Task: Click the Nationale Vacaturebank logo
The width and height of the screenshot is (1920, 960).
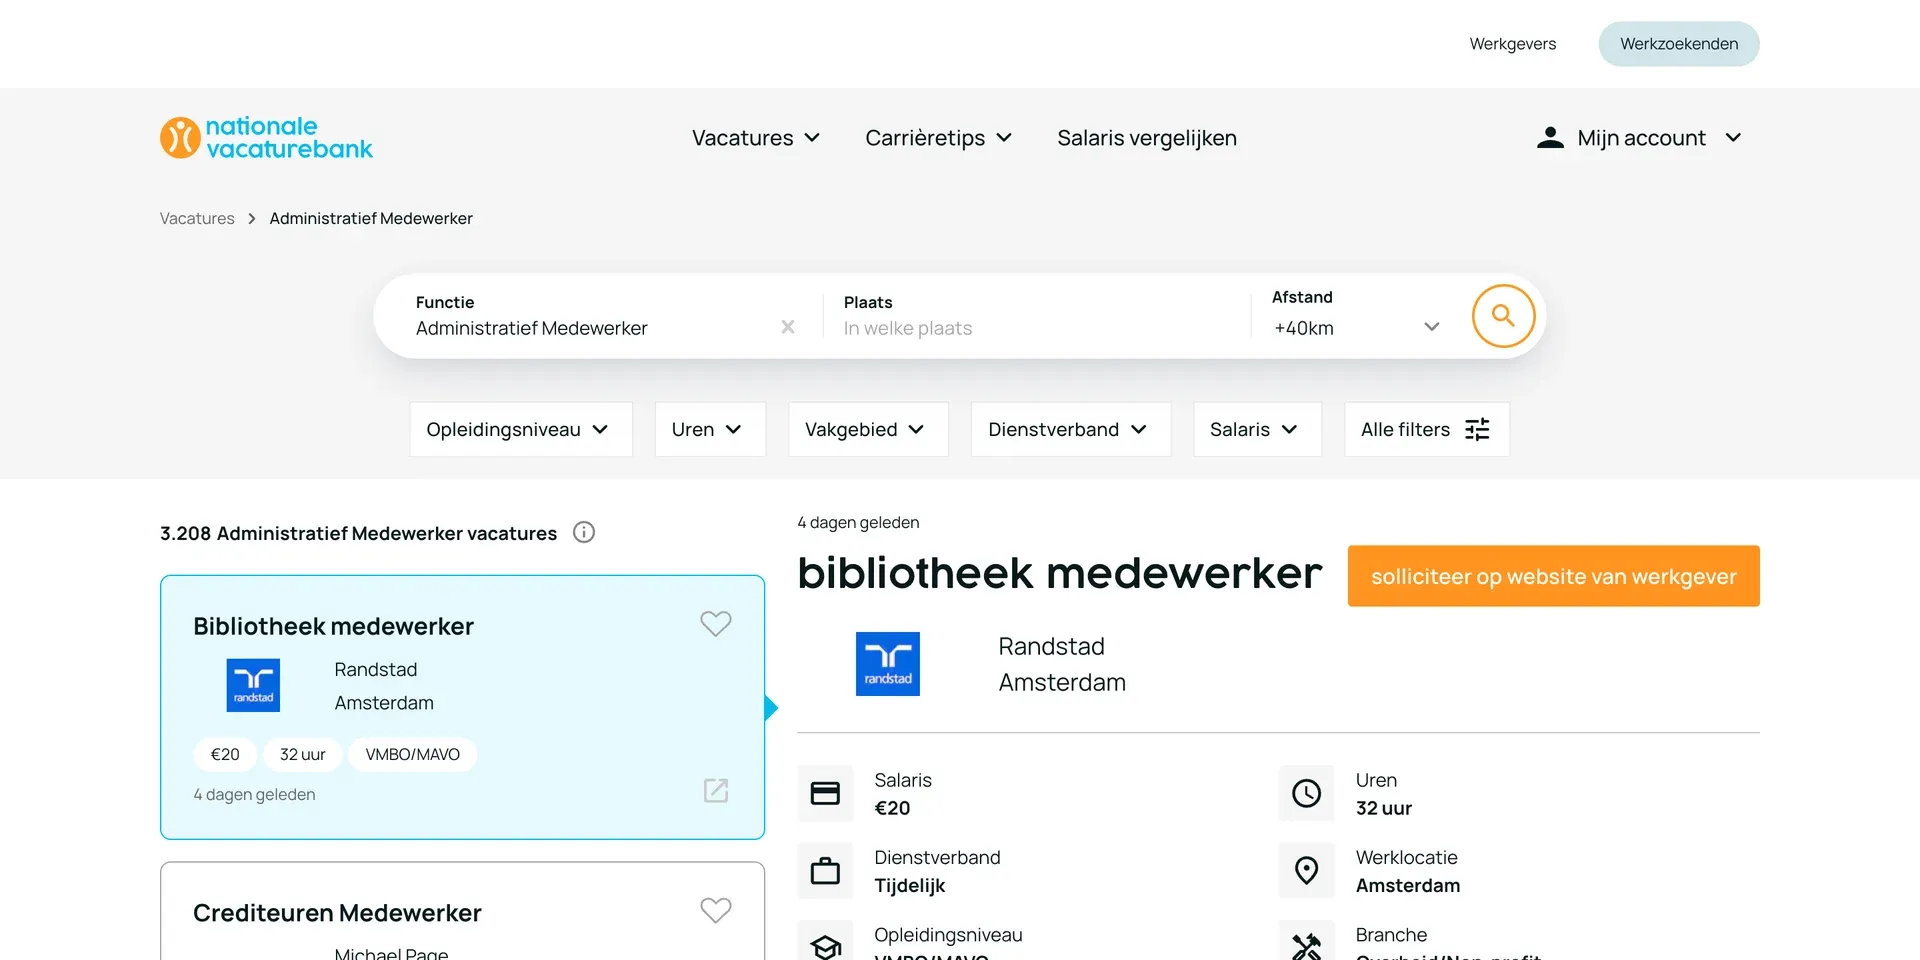Action: click(266, 138)
